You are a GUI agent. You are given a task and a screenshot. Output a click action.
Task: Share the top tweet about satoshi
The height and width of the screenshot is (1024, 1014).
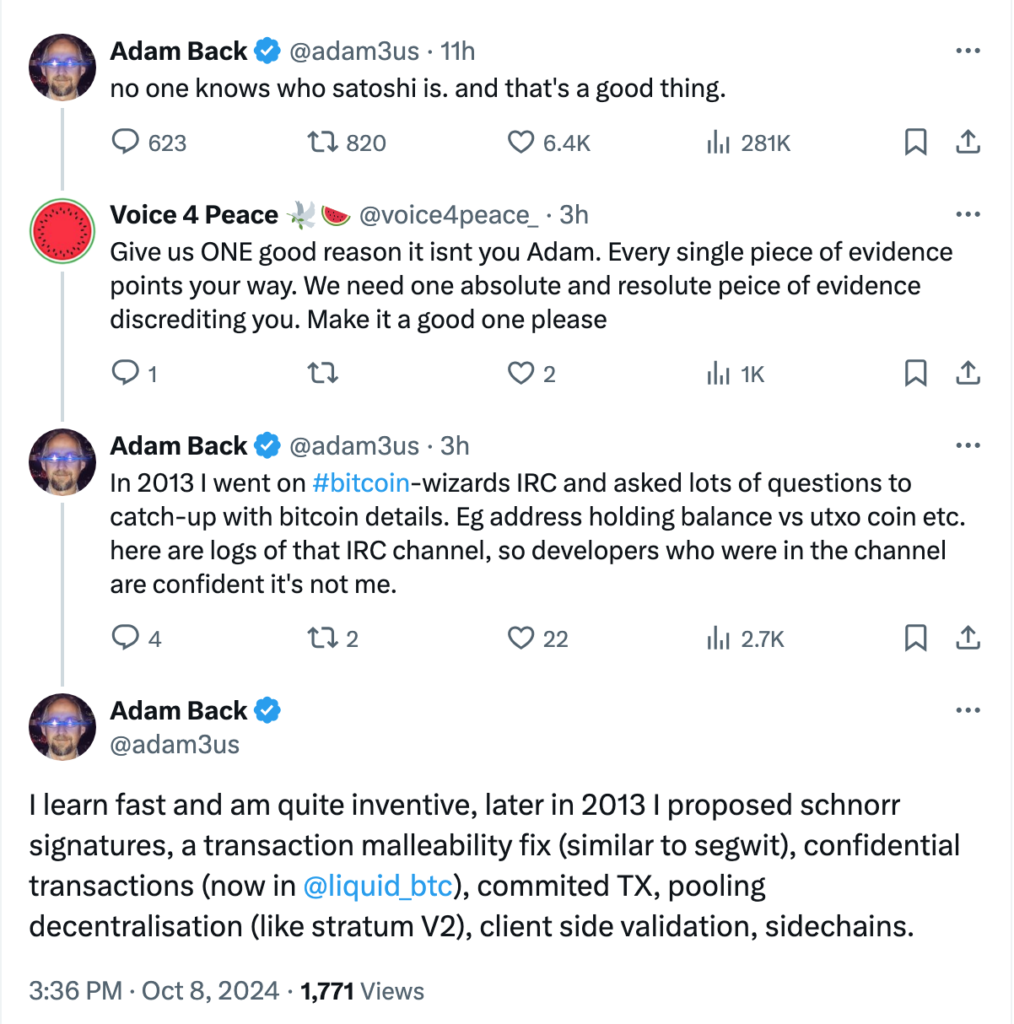point(967,143)
